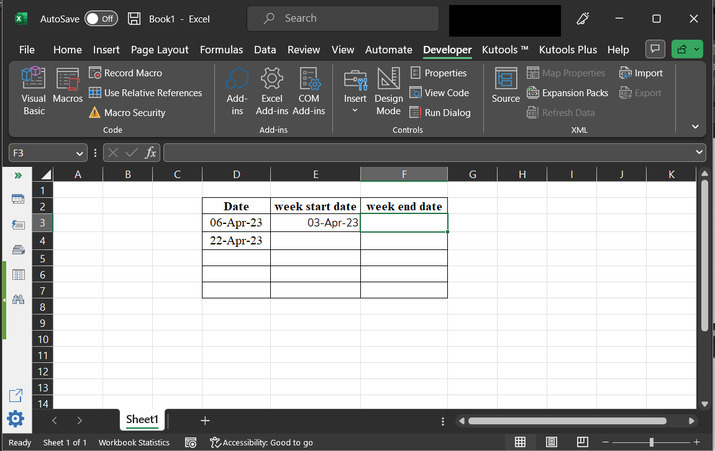
Task: Click the Macros icon
Action: (68, 91)
